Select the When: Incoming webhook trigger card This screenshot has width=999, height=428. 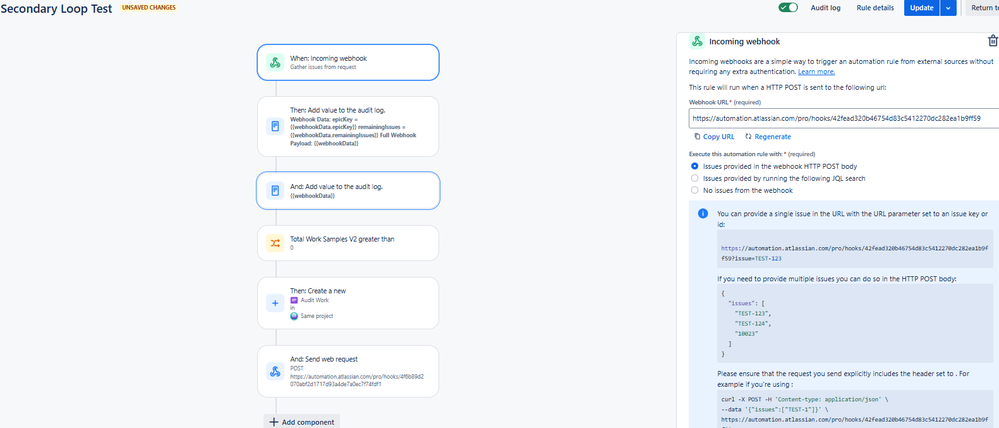(x=348, y=62)
